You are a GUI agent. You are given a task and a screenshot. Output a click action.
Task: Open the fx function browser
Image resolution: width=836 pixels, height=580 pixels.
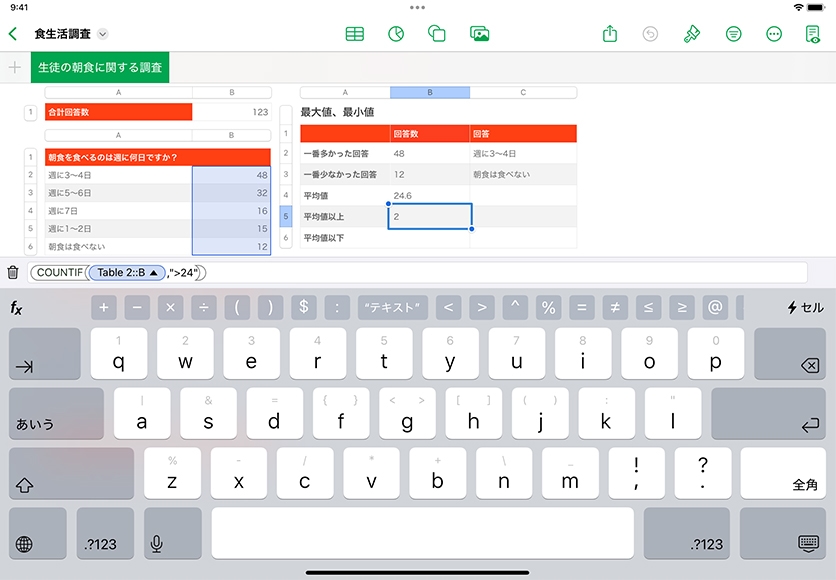17,308
